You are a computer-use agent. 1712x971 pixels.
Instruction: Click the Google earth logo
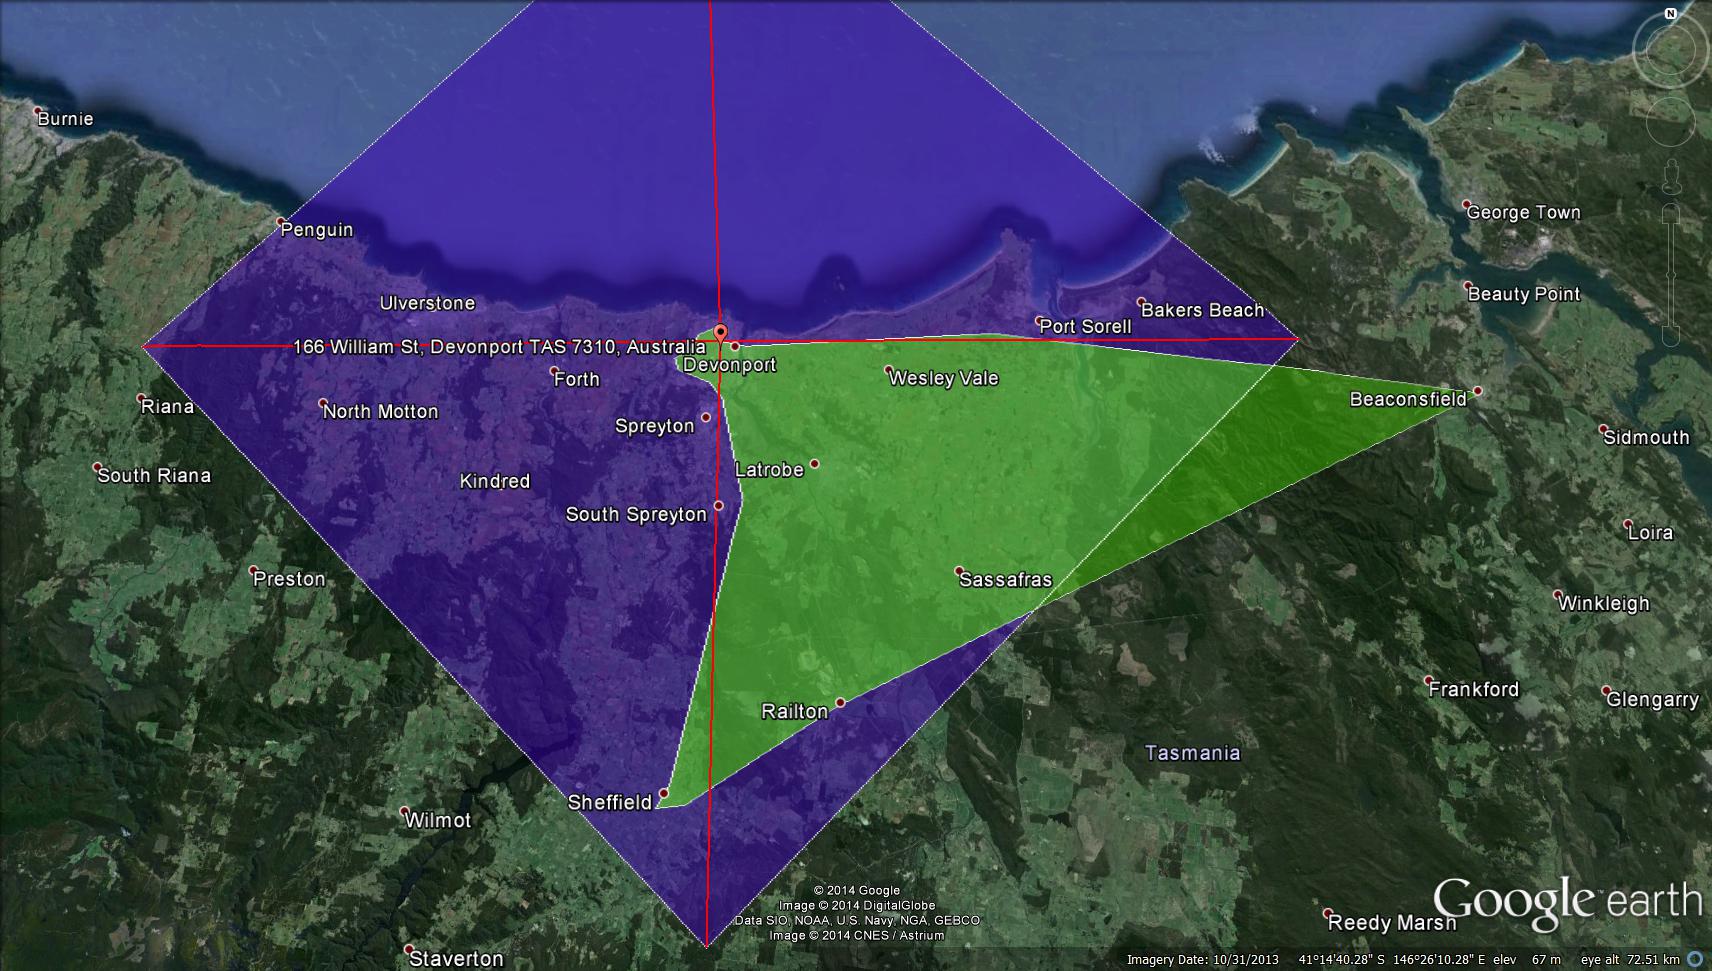pyautogui.click(x=1566, y=900)
